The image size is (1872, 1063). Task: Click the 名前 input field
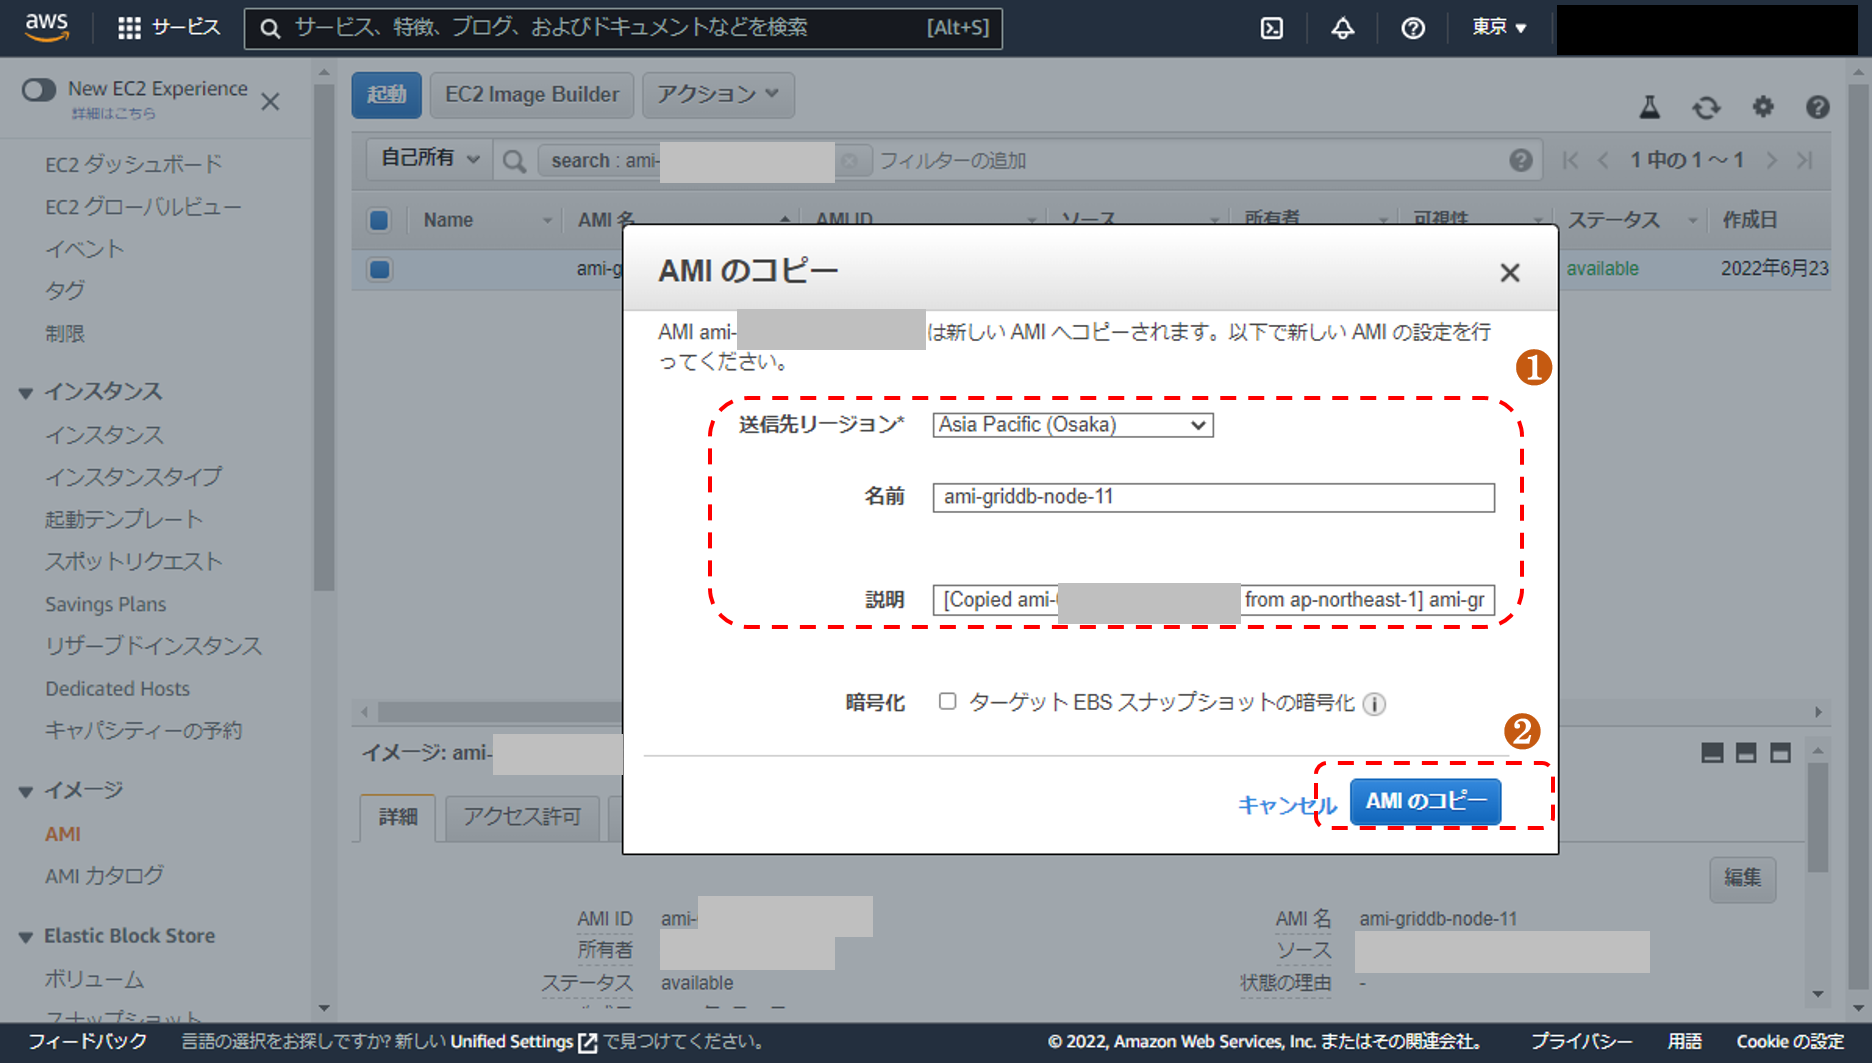[1212, 497]
